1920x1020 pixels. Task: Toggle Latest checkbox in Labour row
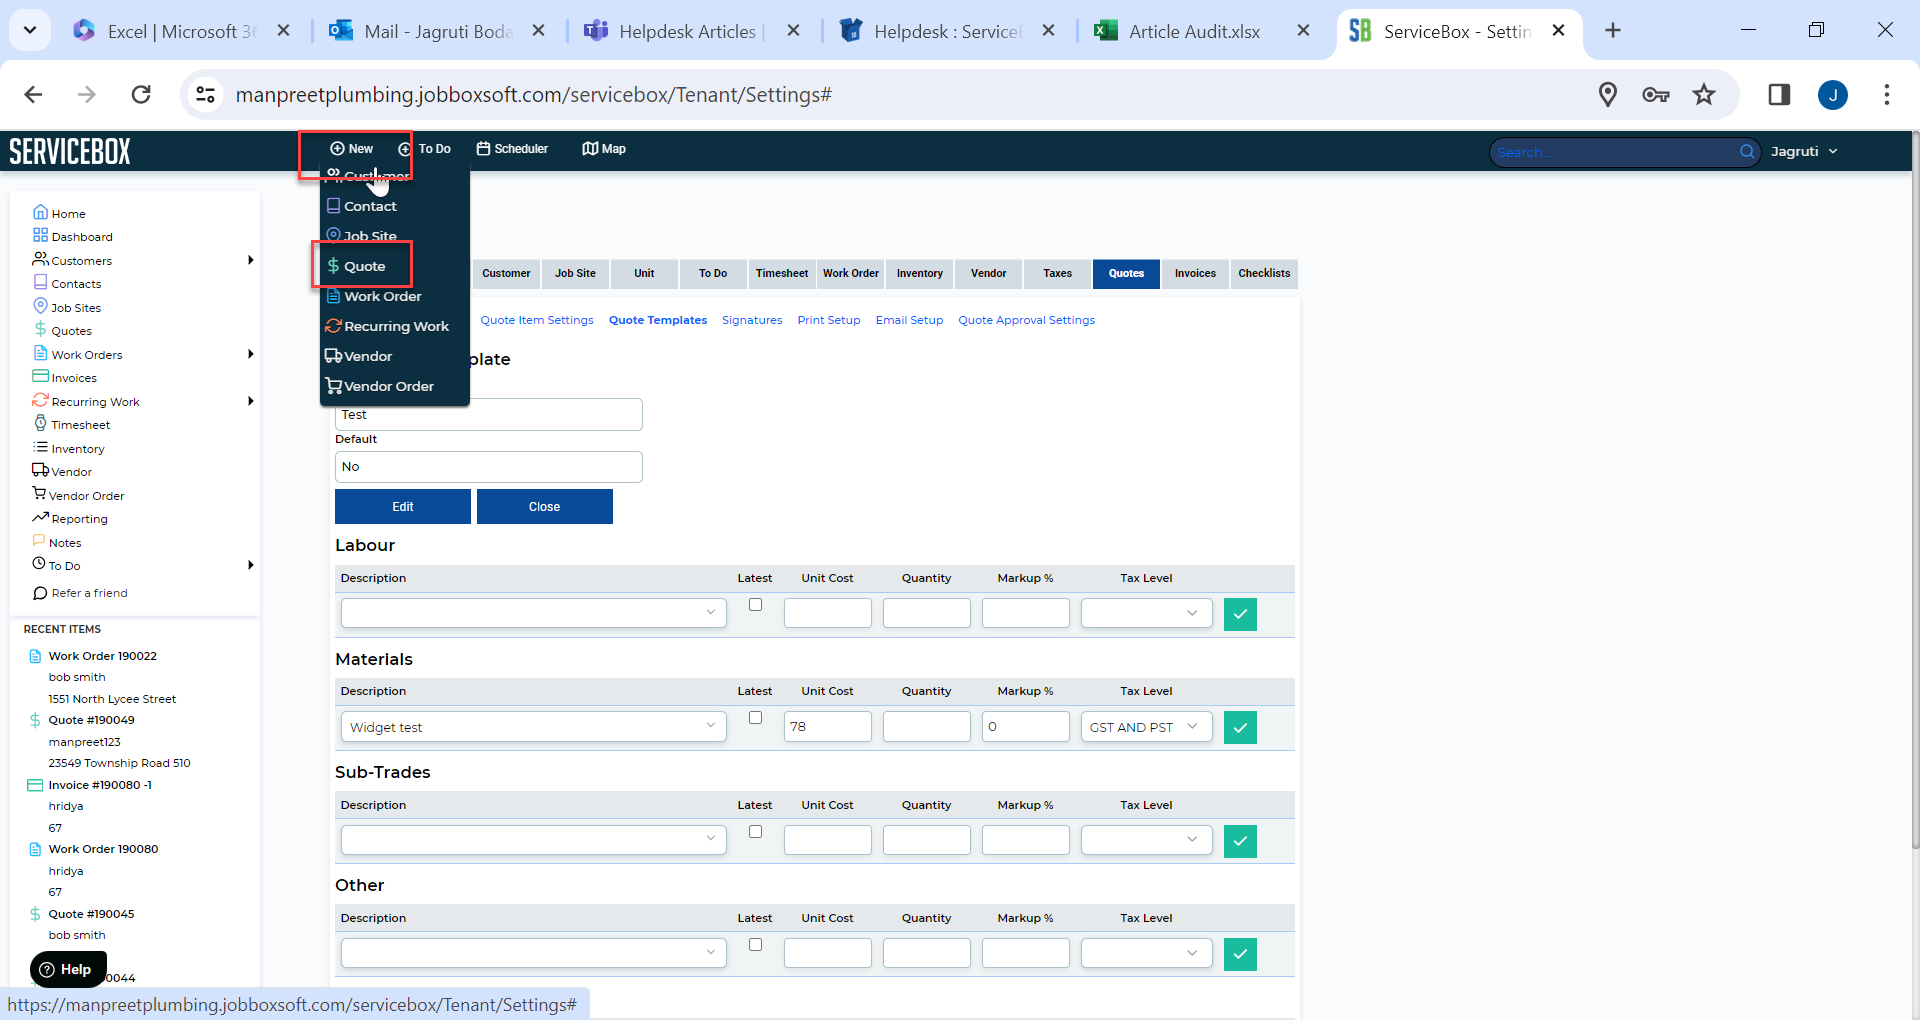pos(755,605)
